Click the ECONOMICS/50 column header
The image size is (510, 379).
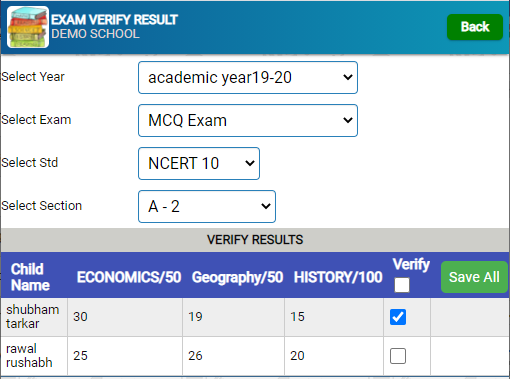[129, 277]
